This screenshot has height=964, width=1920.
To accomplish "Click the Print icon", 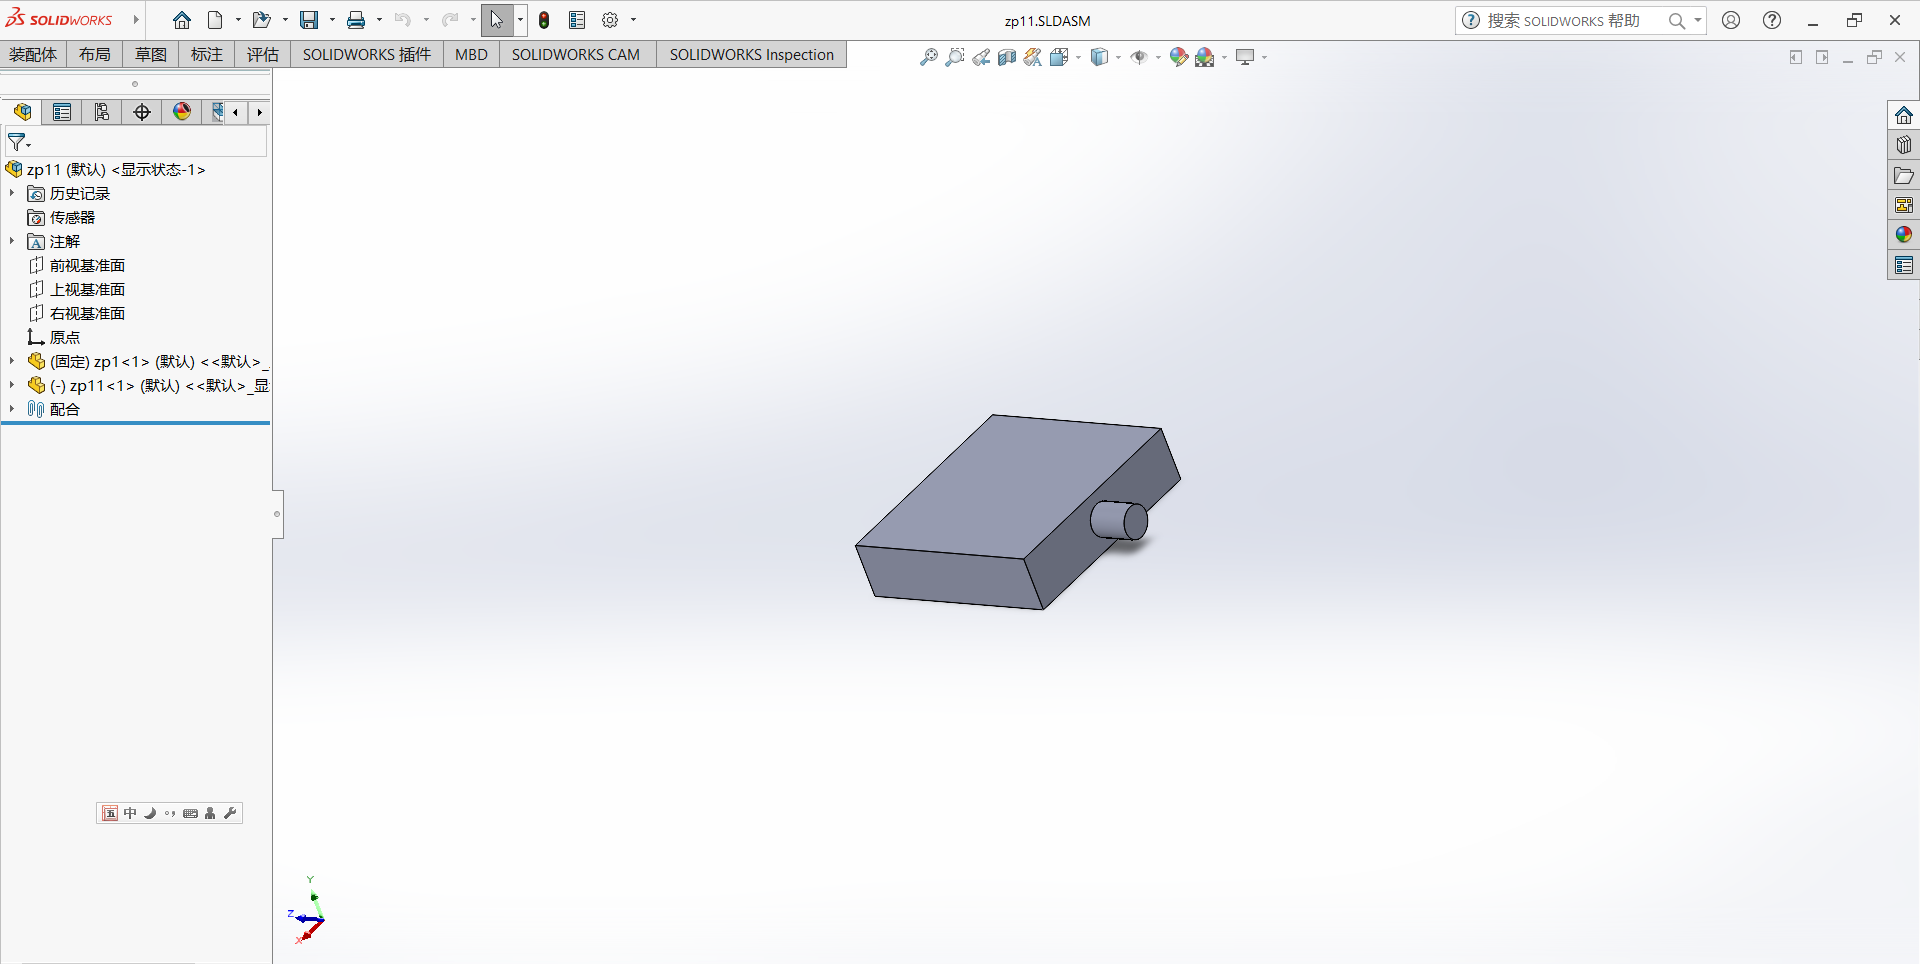I will tap(356, 20).
